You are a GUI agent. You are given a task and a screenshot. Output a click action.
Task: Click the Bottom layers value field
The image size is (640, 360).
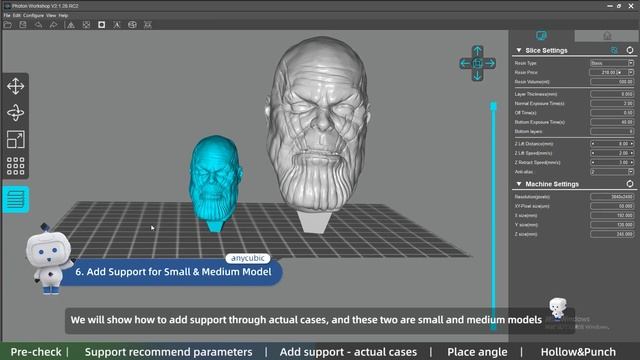(x=612, y=131)
